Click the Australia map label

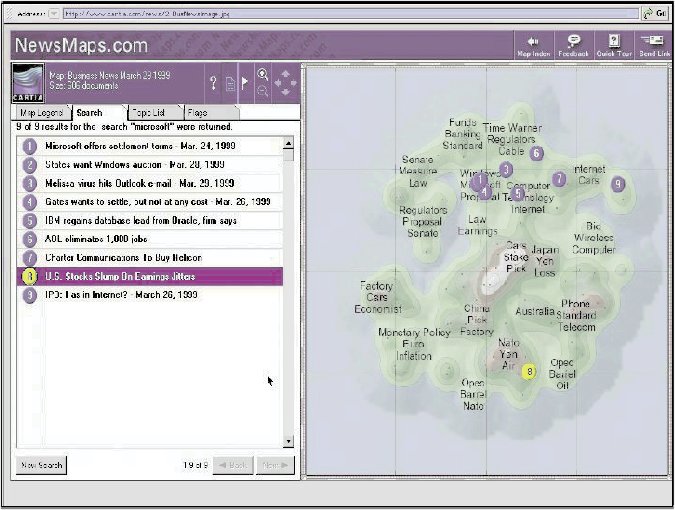coord(535,311)
